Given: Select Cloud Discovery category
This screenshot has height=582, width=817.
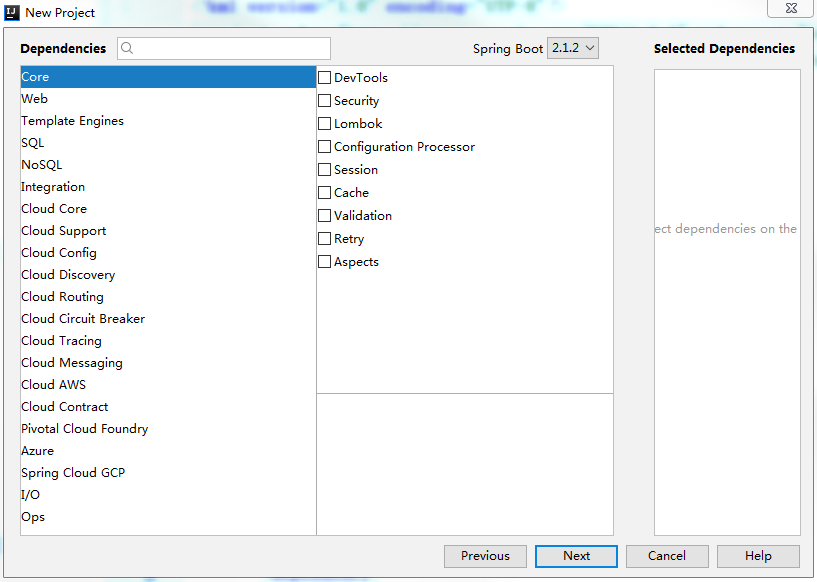Looking at the screenshot, I should [x=168, y=275].
